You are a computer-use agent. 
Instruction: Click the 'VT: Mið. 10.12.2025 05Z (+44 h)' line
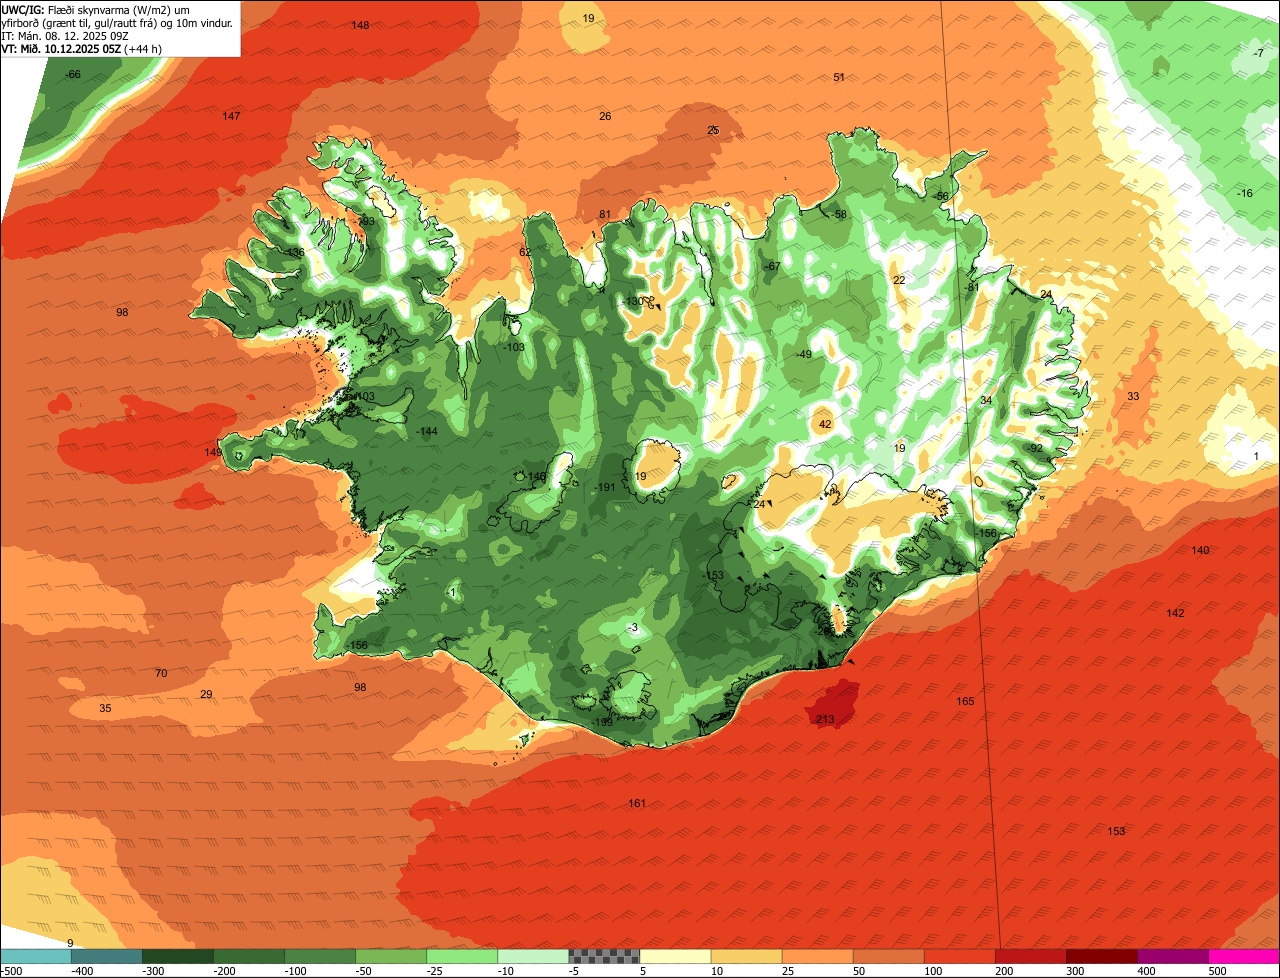[x=82, y=48]
